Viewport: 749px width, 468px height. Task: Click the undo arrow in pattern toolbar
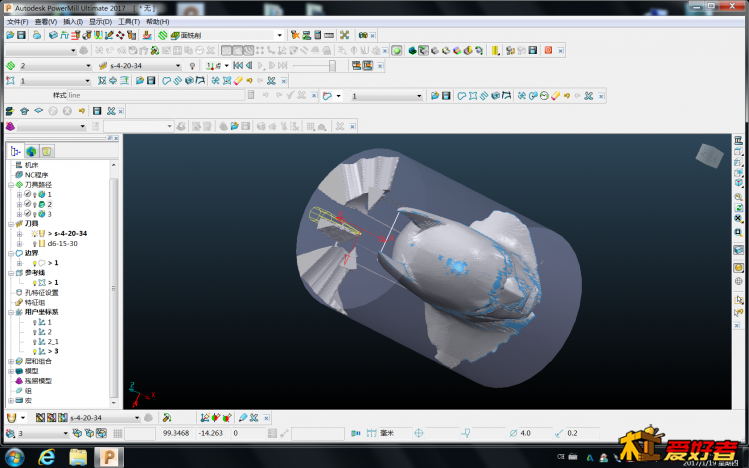pos(249,81)
